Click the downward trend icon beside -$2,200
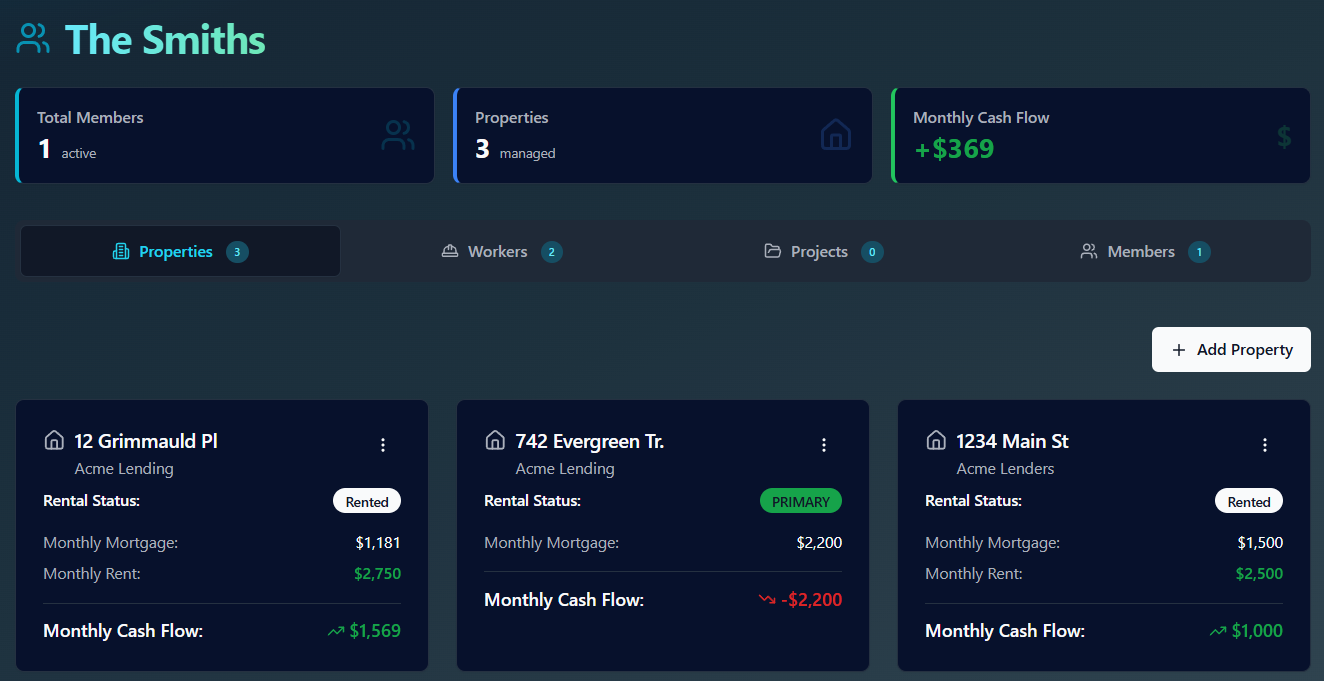Image resolution: width=1324 pixels, height=681 pixels. pyautogui.click(x=767, y=600)
